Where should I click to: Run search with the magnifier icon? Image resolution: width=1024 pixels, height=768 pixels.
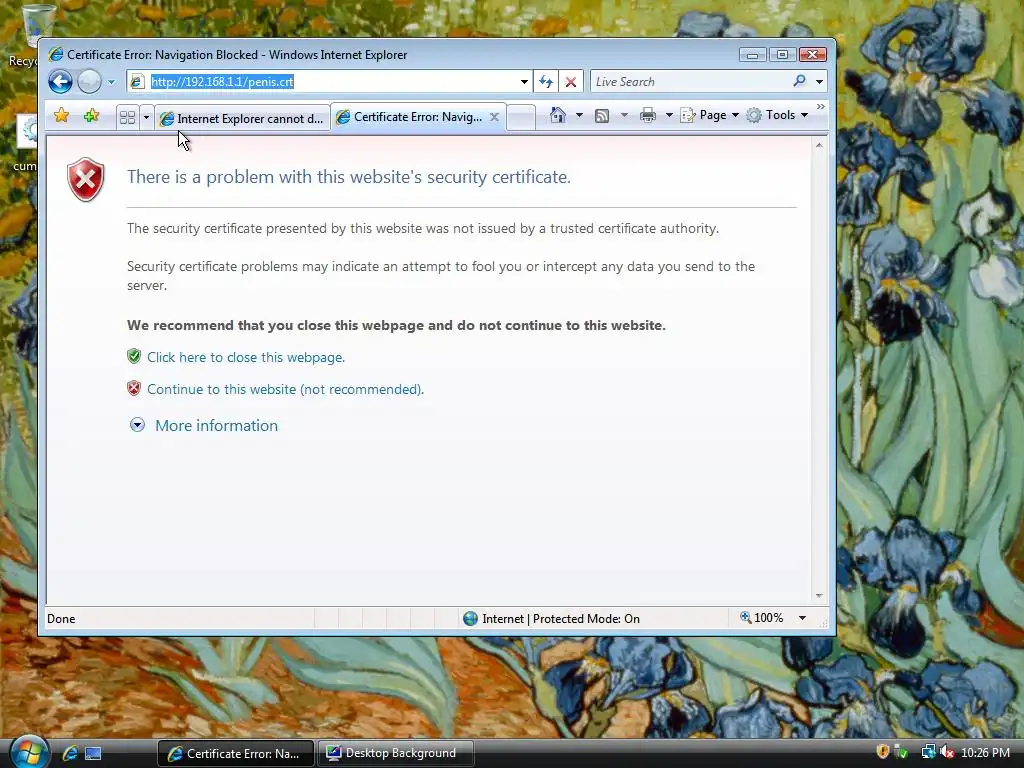pos(799,81)
